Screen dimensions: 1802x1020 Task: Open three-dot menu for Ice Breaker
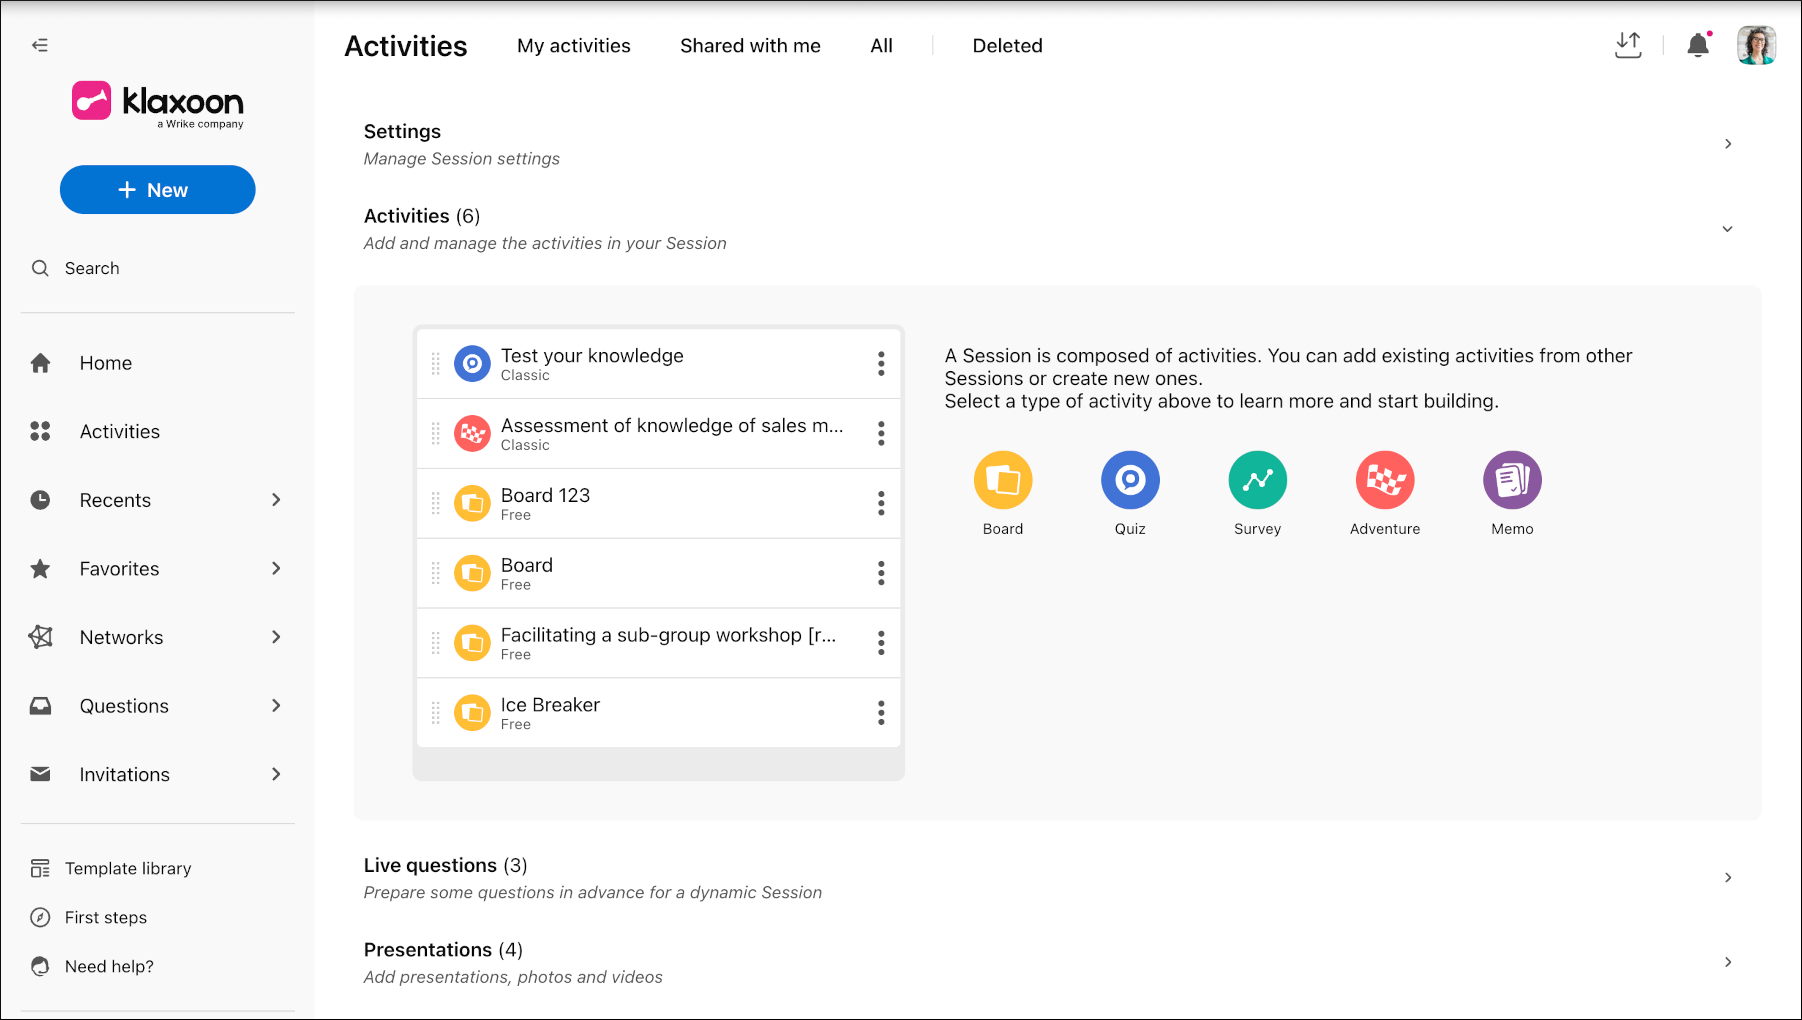(881, 712)
